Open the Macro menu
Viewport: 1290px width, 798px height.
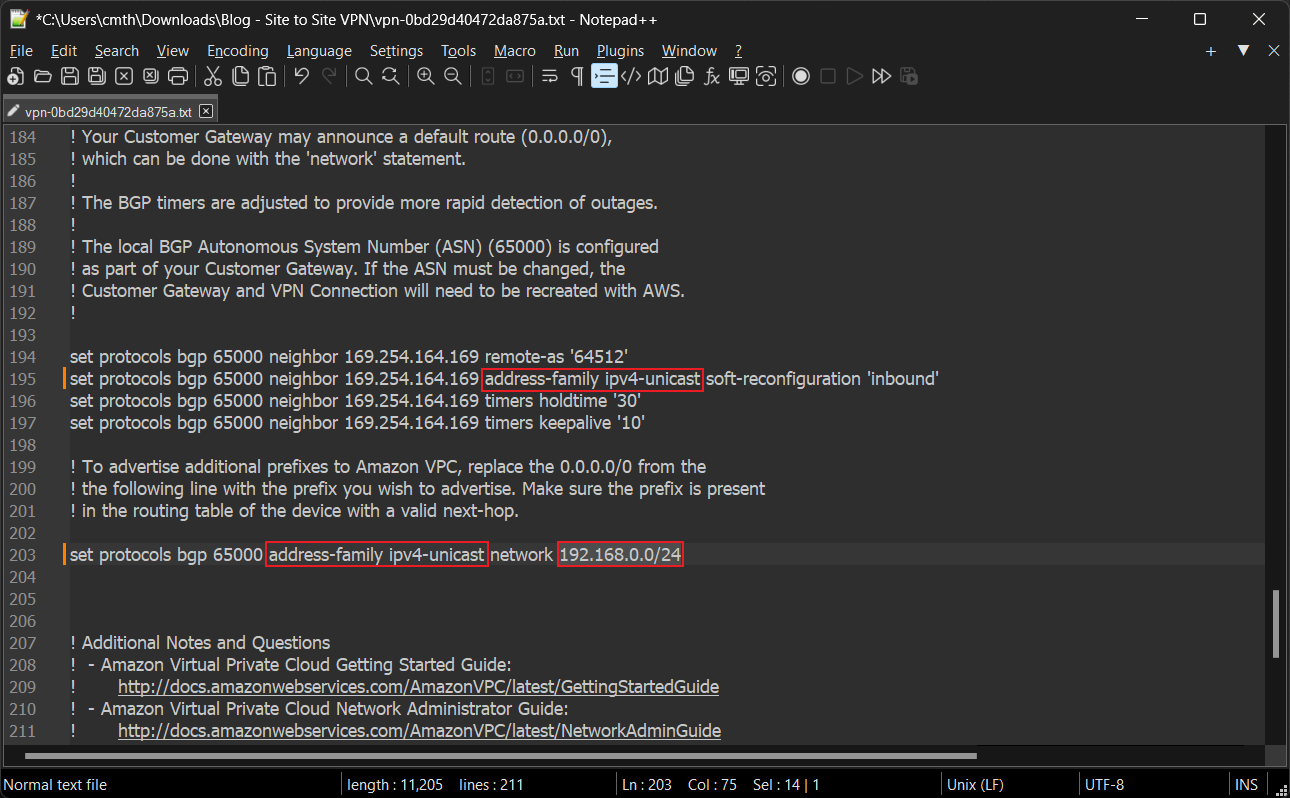tap(514, 50)
